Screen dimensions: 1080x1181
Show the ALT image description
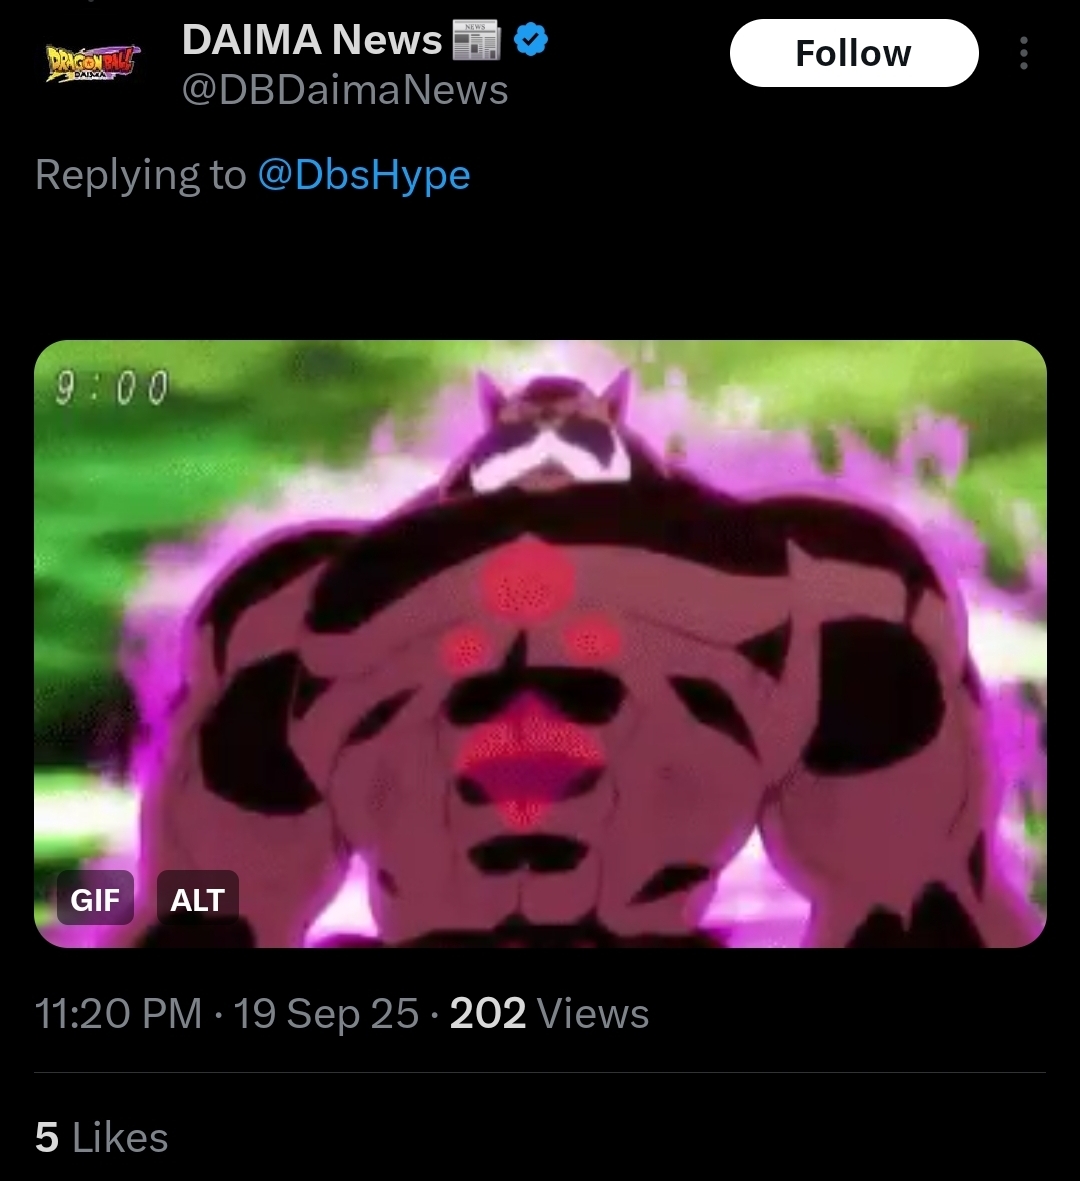(197, 898)
